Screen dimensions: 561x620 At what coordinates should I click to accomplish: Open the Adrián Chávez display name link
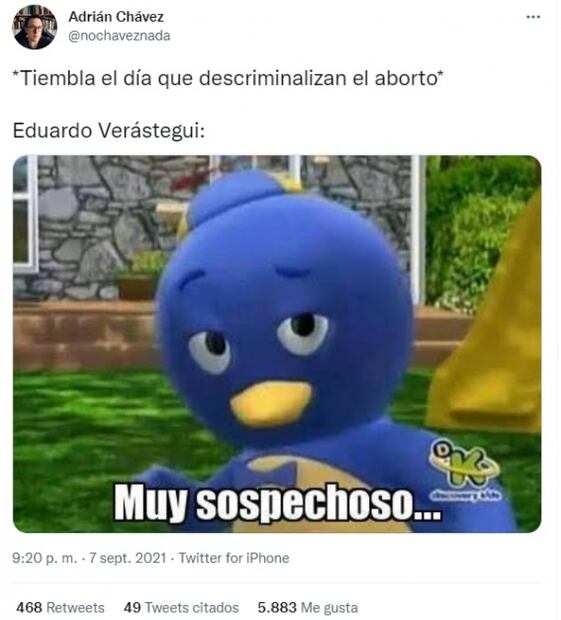coord(116,17)
